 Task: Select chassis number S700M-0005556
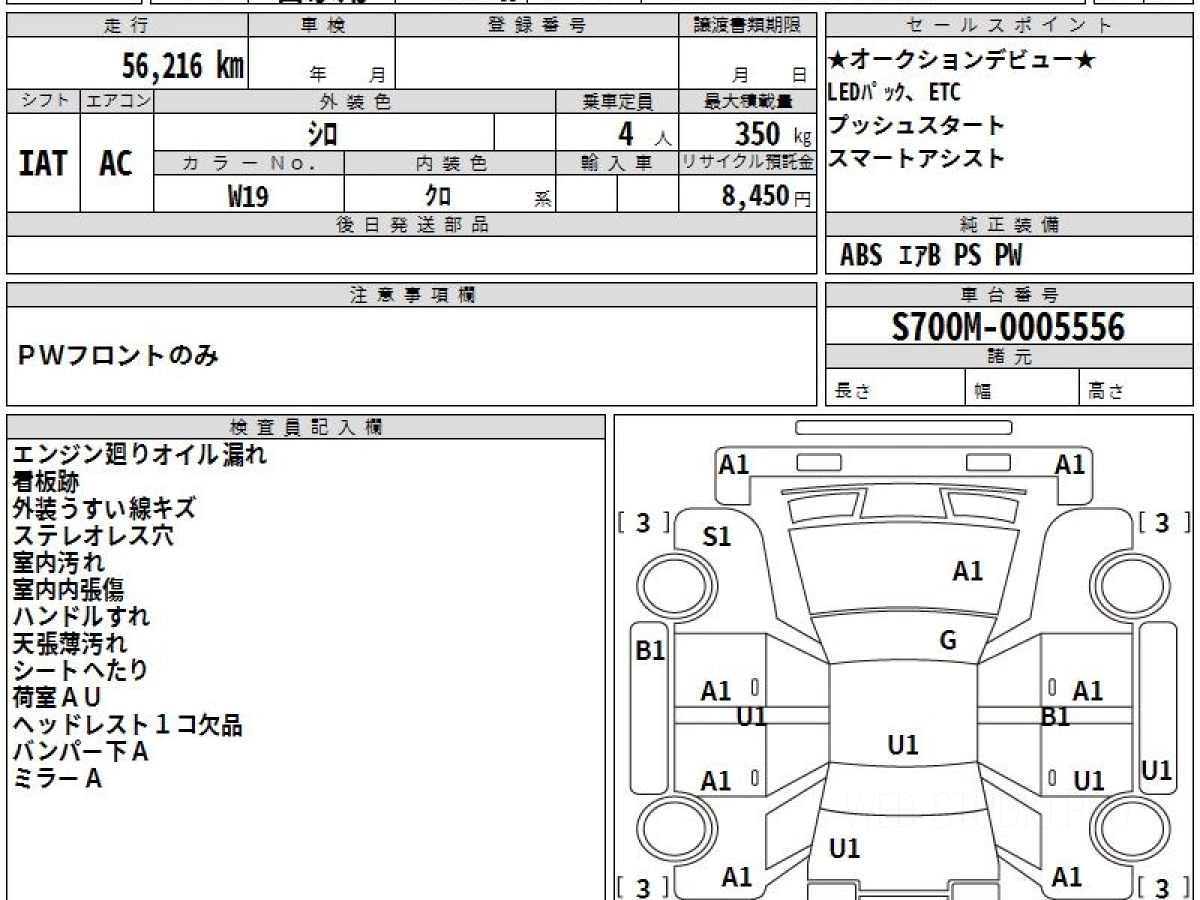[1008, 327]
